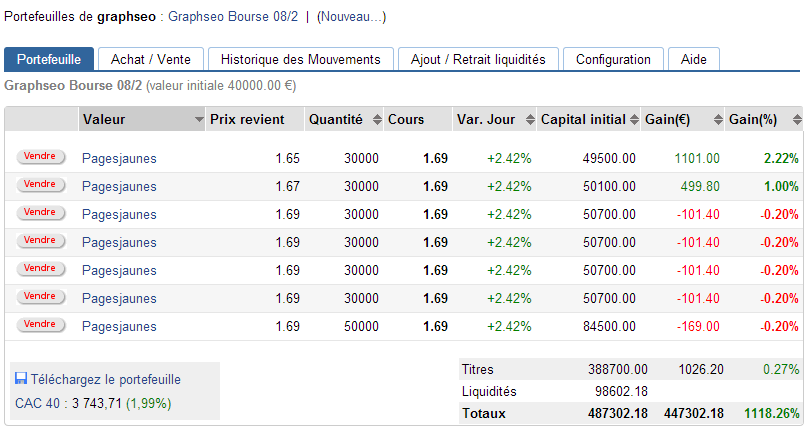Click the Téléchargez le portefeuille link
Viewport: 809px width, 431px height.
click(x=106, y=380)
